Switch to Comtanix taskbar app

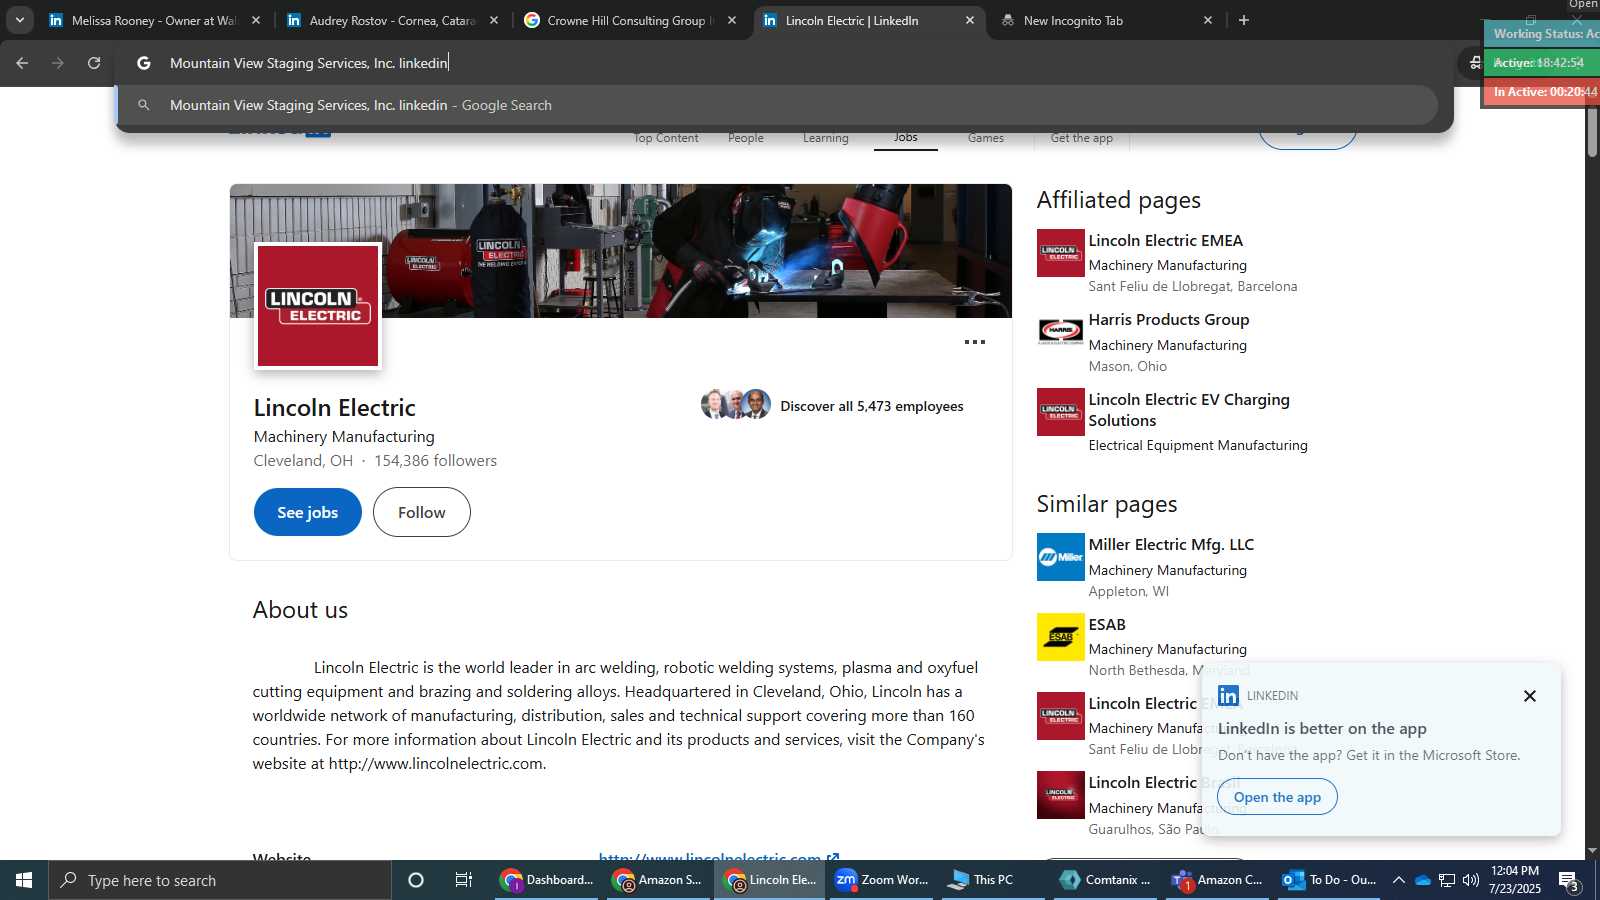tap(1105, 880)
